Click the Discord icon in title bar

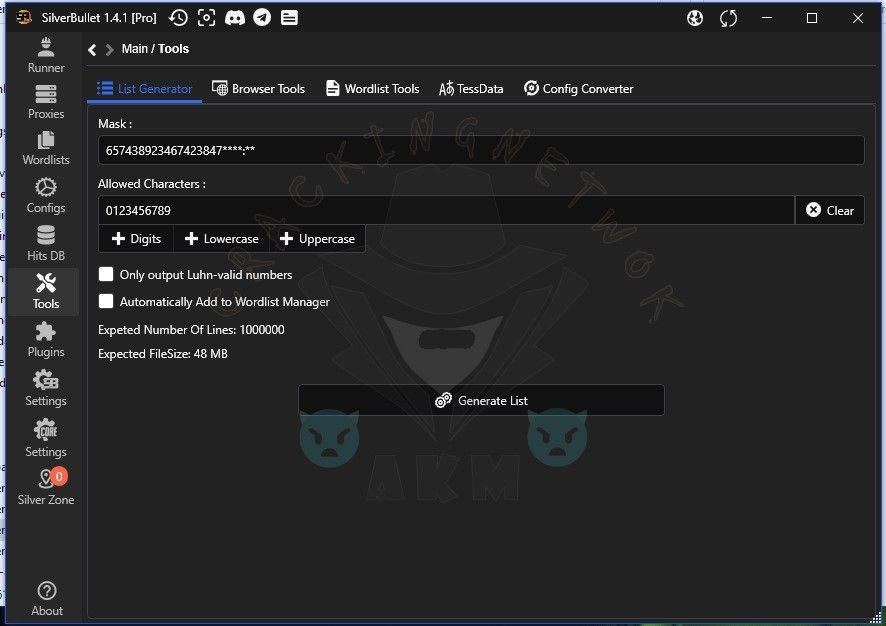(234, 18)
